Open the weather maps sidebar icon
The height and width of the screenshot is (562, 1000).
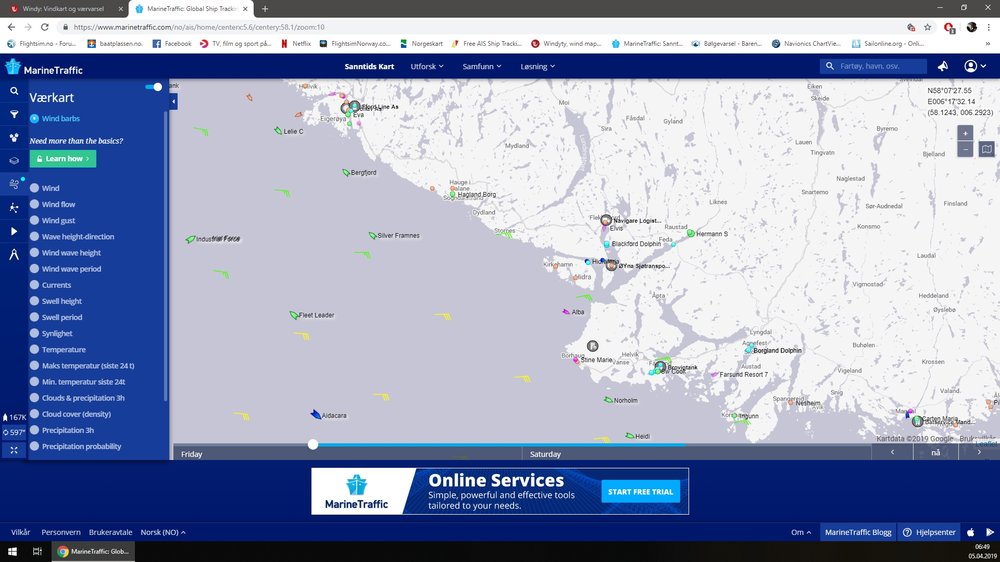[x=14, y=184]
